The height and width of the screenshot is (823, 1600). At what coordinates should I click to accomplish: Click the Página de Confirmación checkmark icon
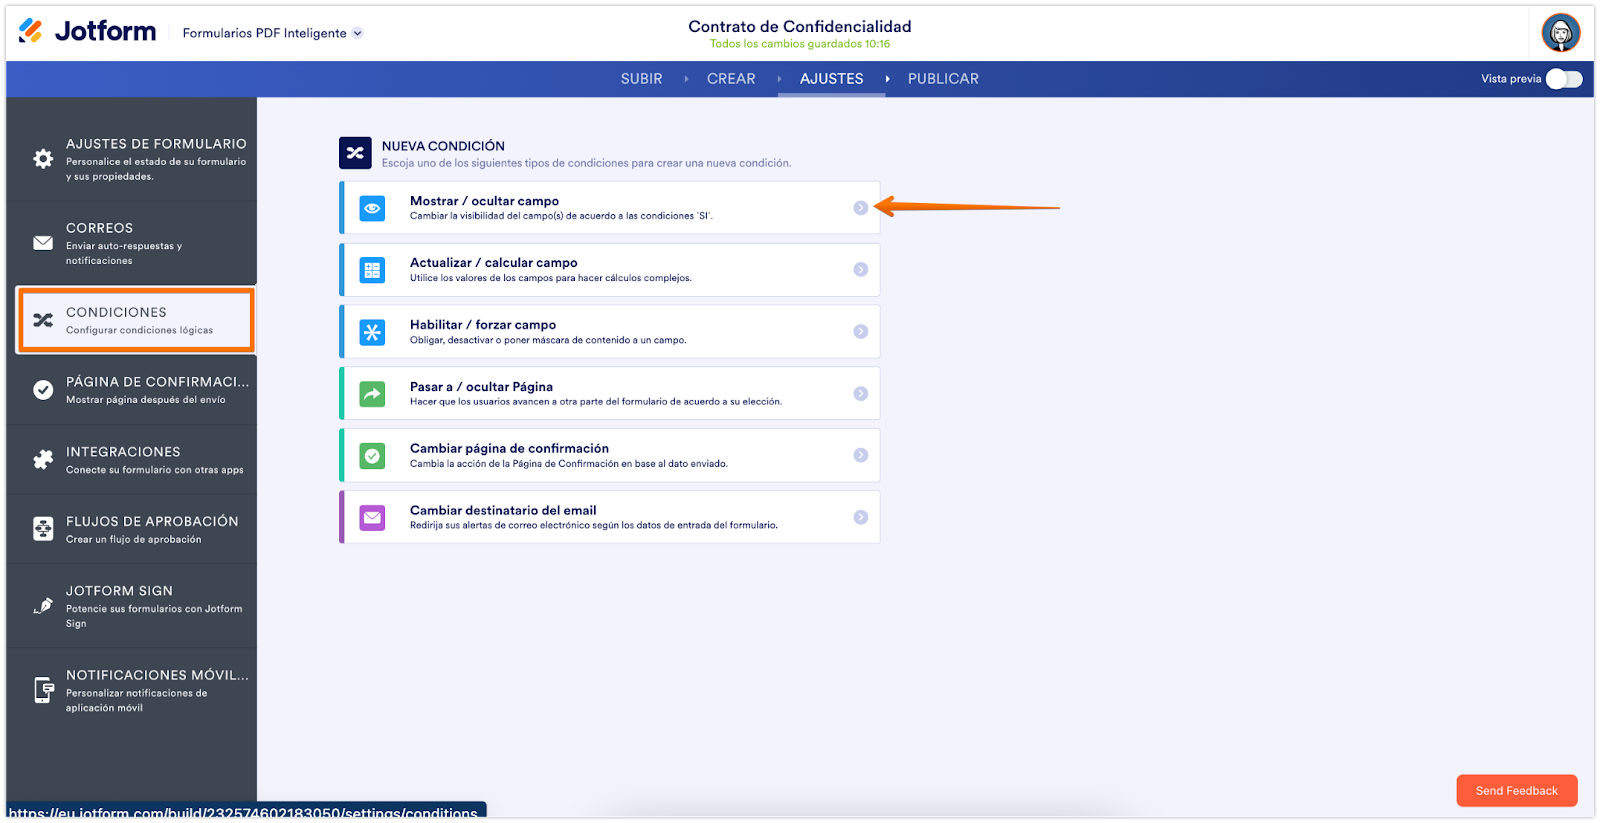coord(43,390)
